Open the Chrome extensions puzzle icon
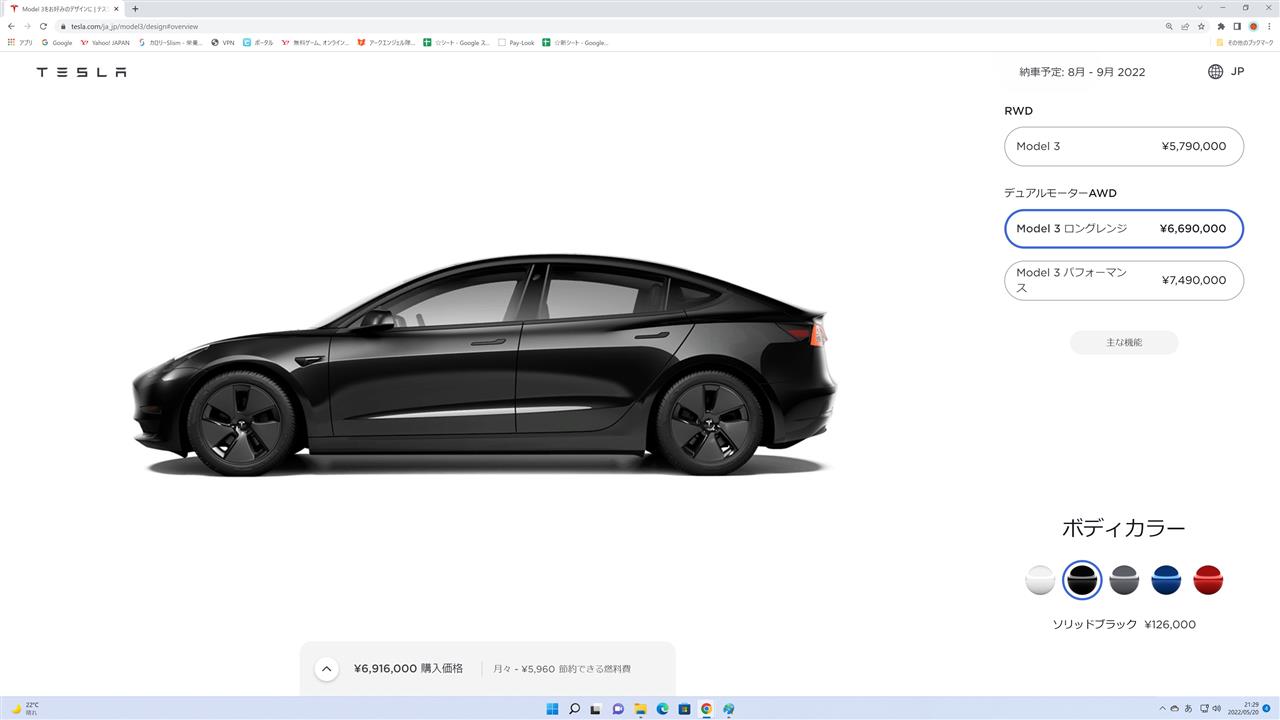This screenshot has width=1280, height=720. click(x=1221, y=26)
